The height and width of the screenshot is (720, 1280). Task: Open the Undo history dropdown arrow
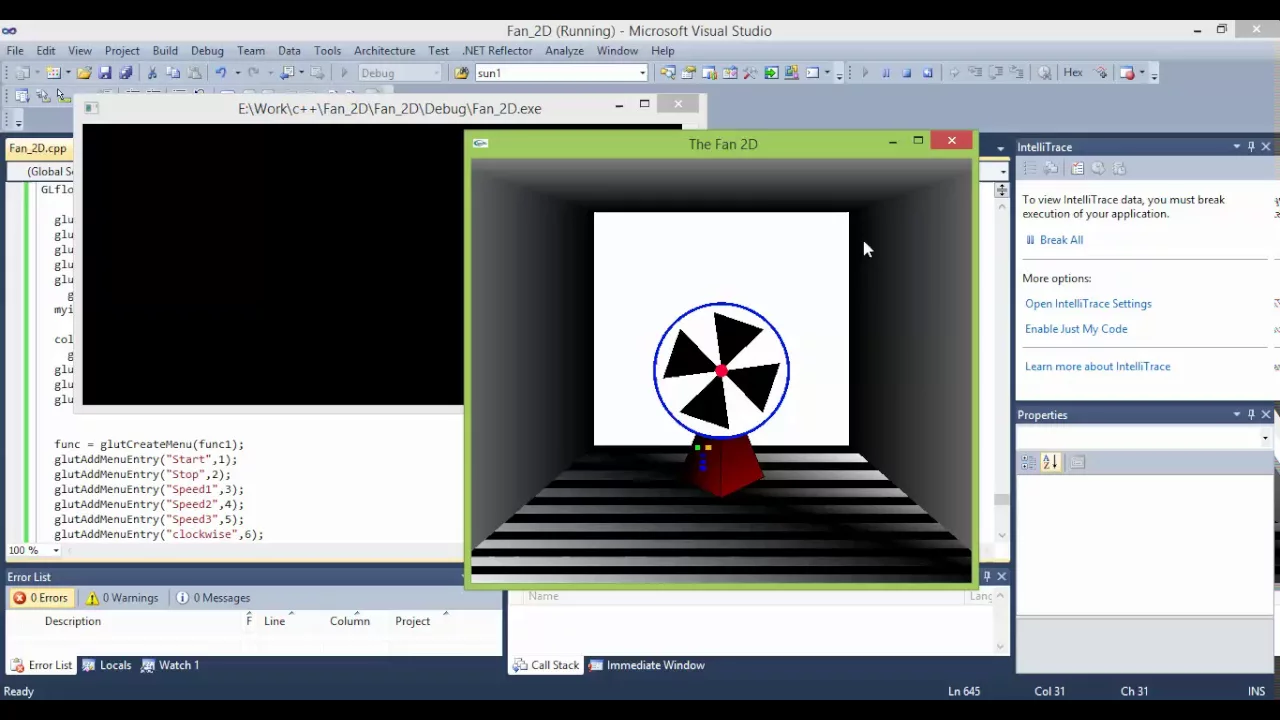coord(237,73)
